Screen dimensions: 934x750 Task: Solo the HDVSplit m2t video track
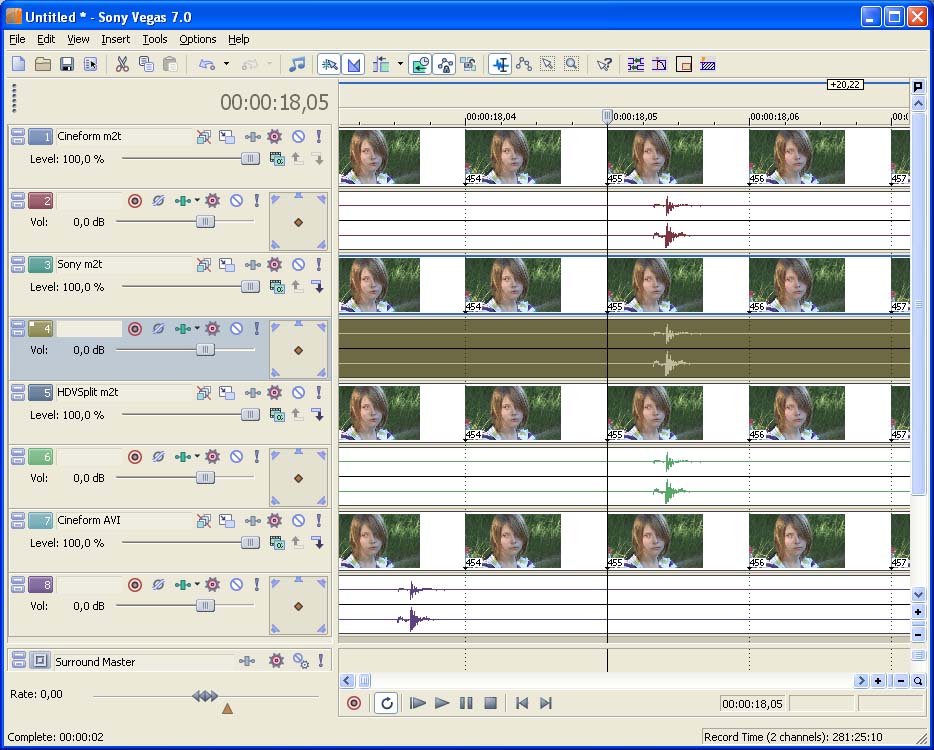tap(319, 393)
